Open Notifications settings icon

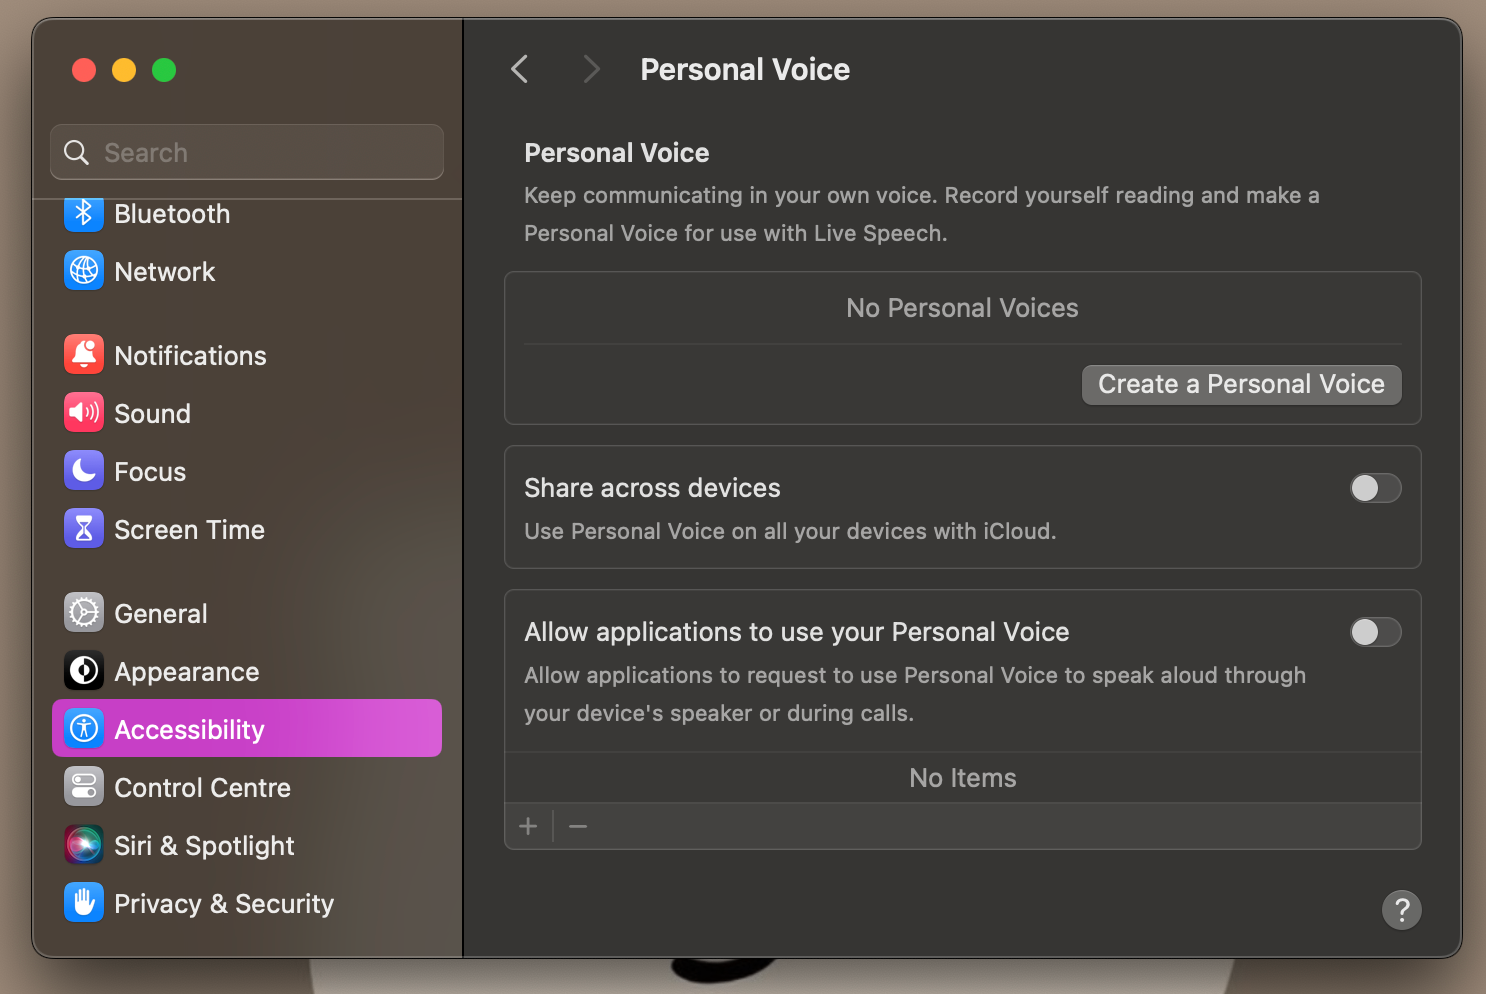pyautogui.click(x=84, y=354)
